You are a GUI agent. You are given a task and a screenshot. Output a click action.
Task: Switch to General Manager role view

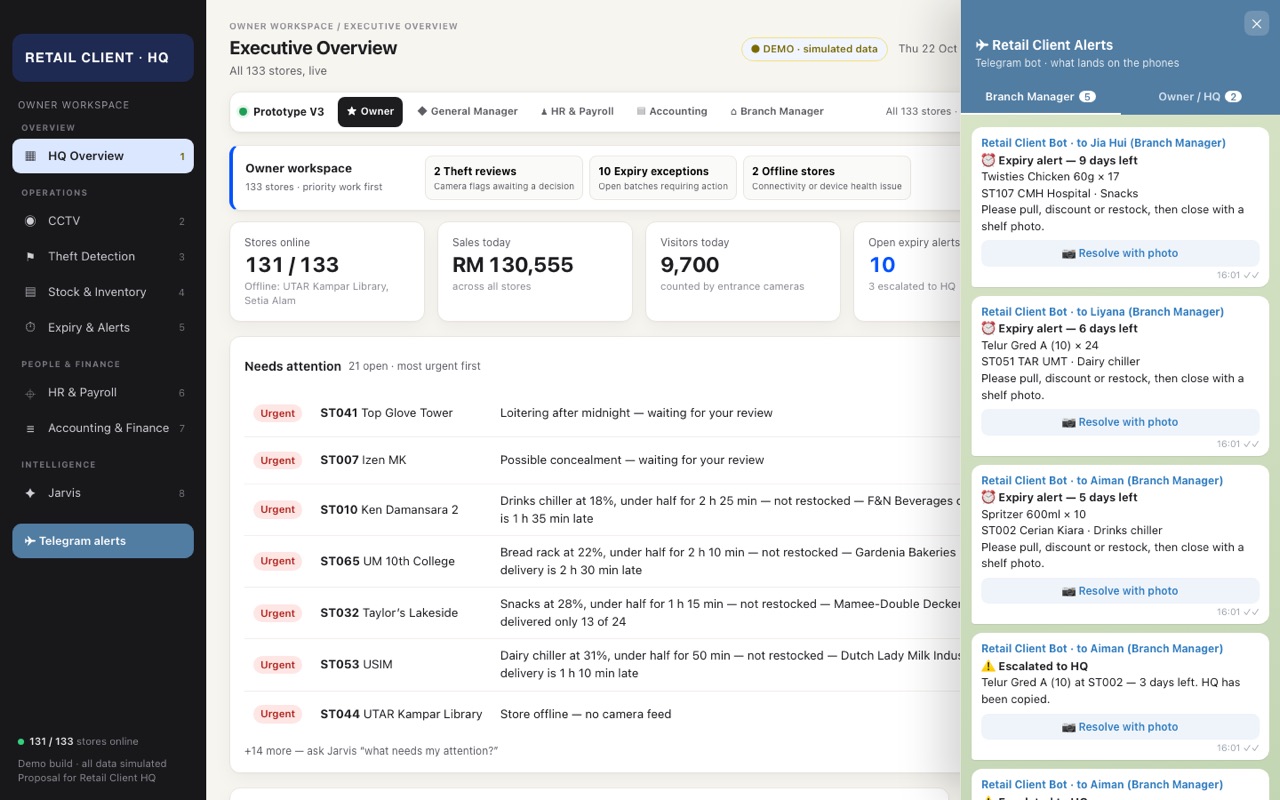[x=467, y=112]
